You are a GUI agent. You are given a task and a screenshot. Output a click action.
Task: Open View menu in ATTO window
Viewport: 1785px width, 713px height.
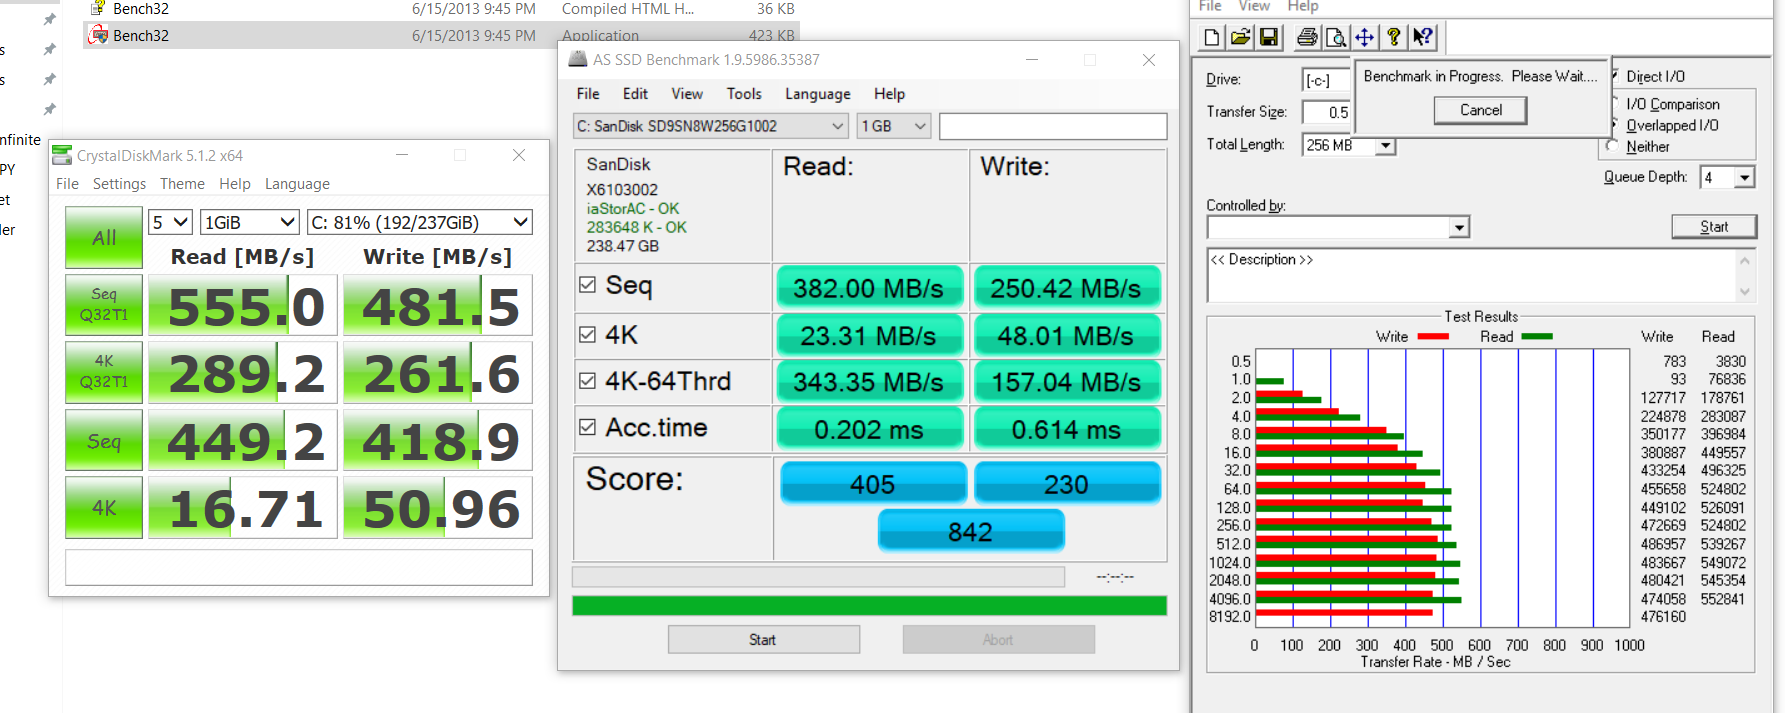(1254, 6)
